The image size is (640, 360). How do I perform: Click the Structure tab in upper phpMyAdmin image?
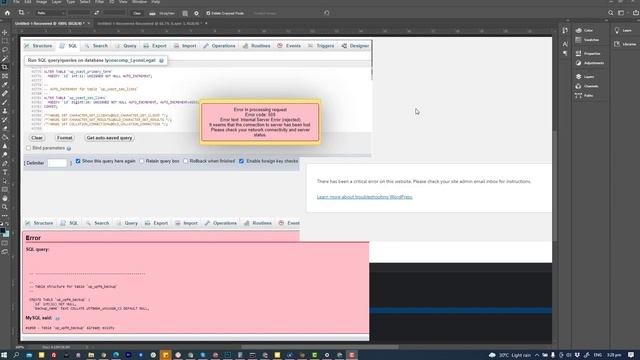[x=39, y=46]
